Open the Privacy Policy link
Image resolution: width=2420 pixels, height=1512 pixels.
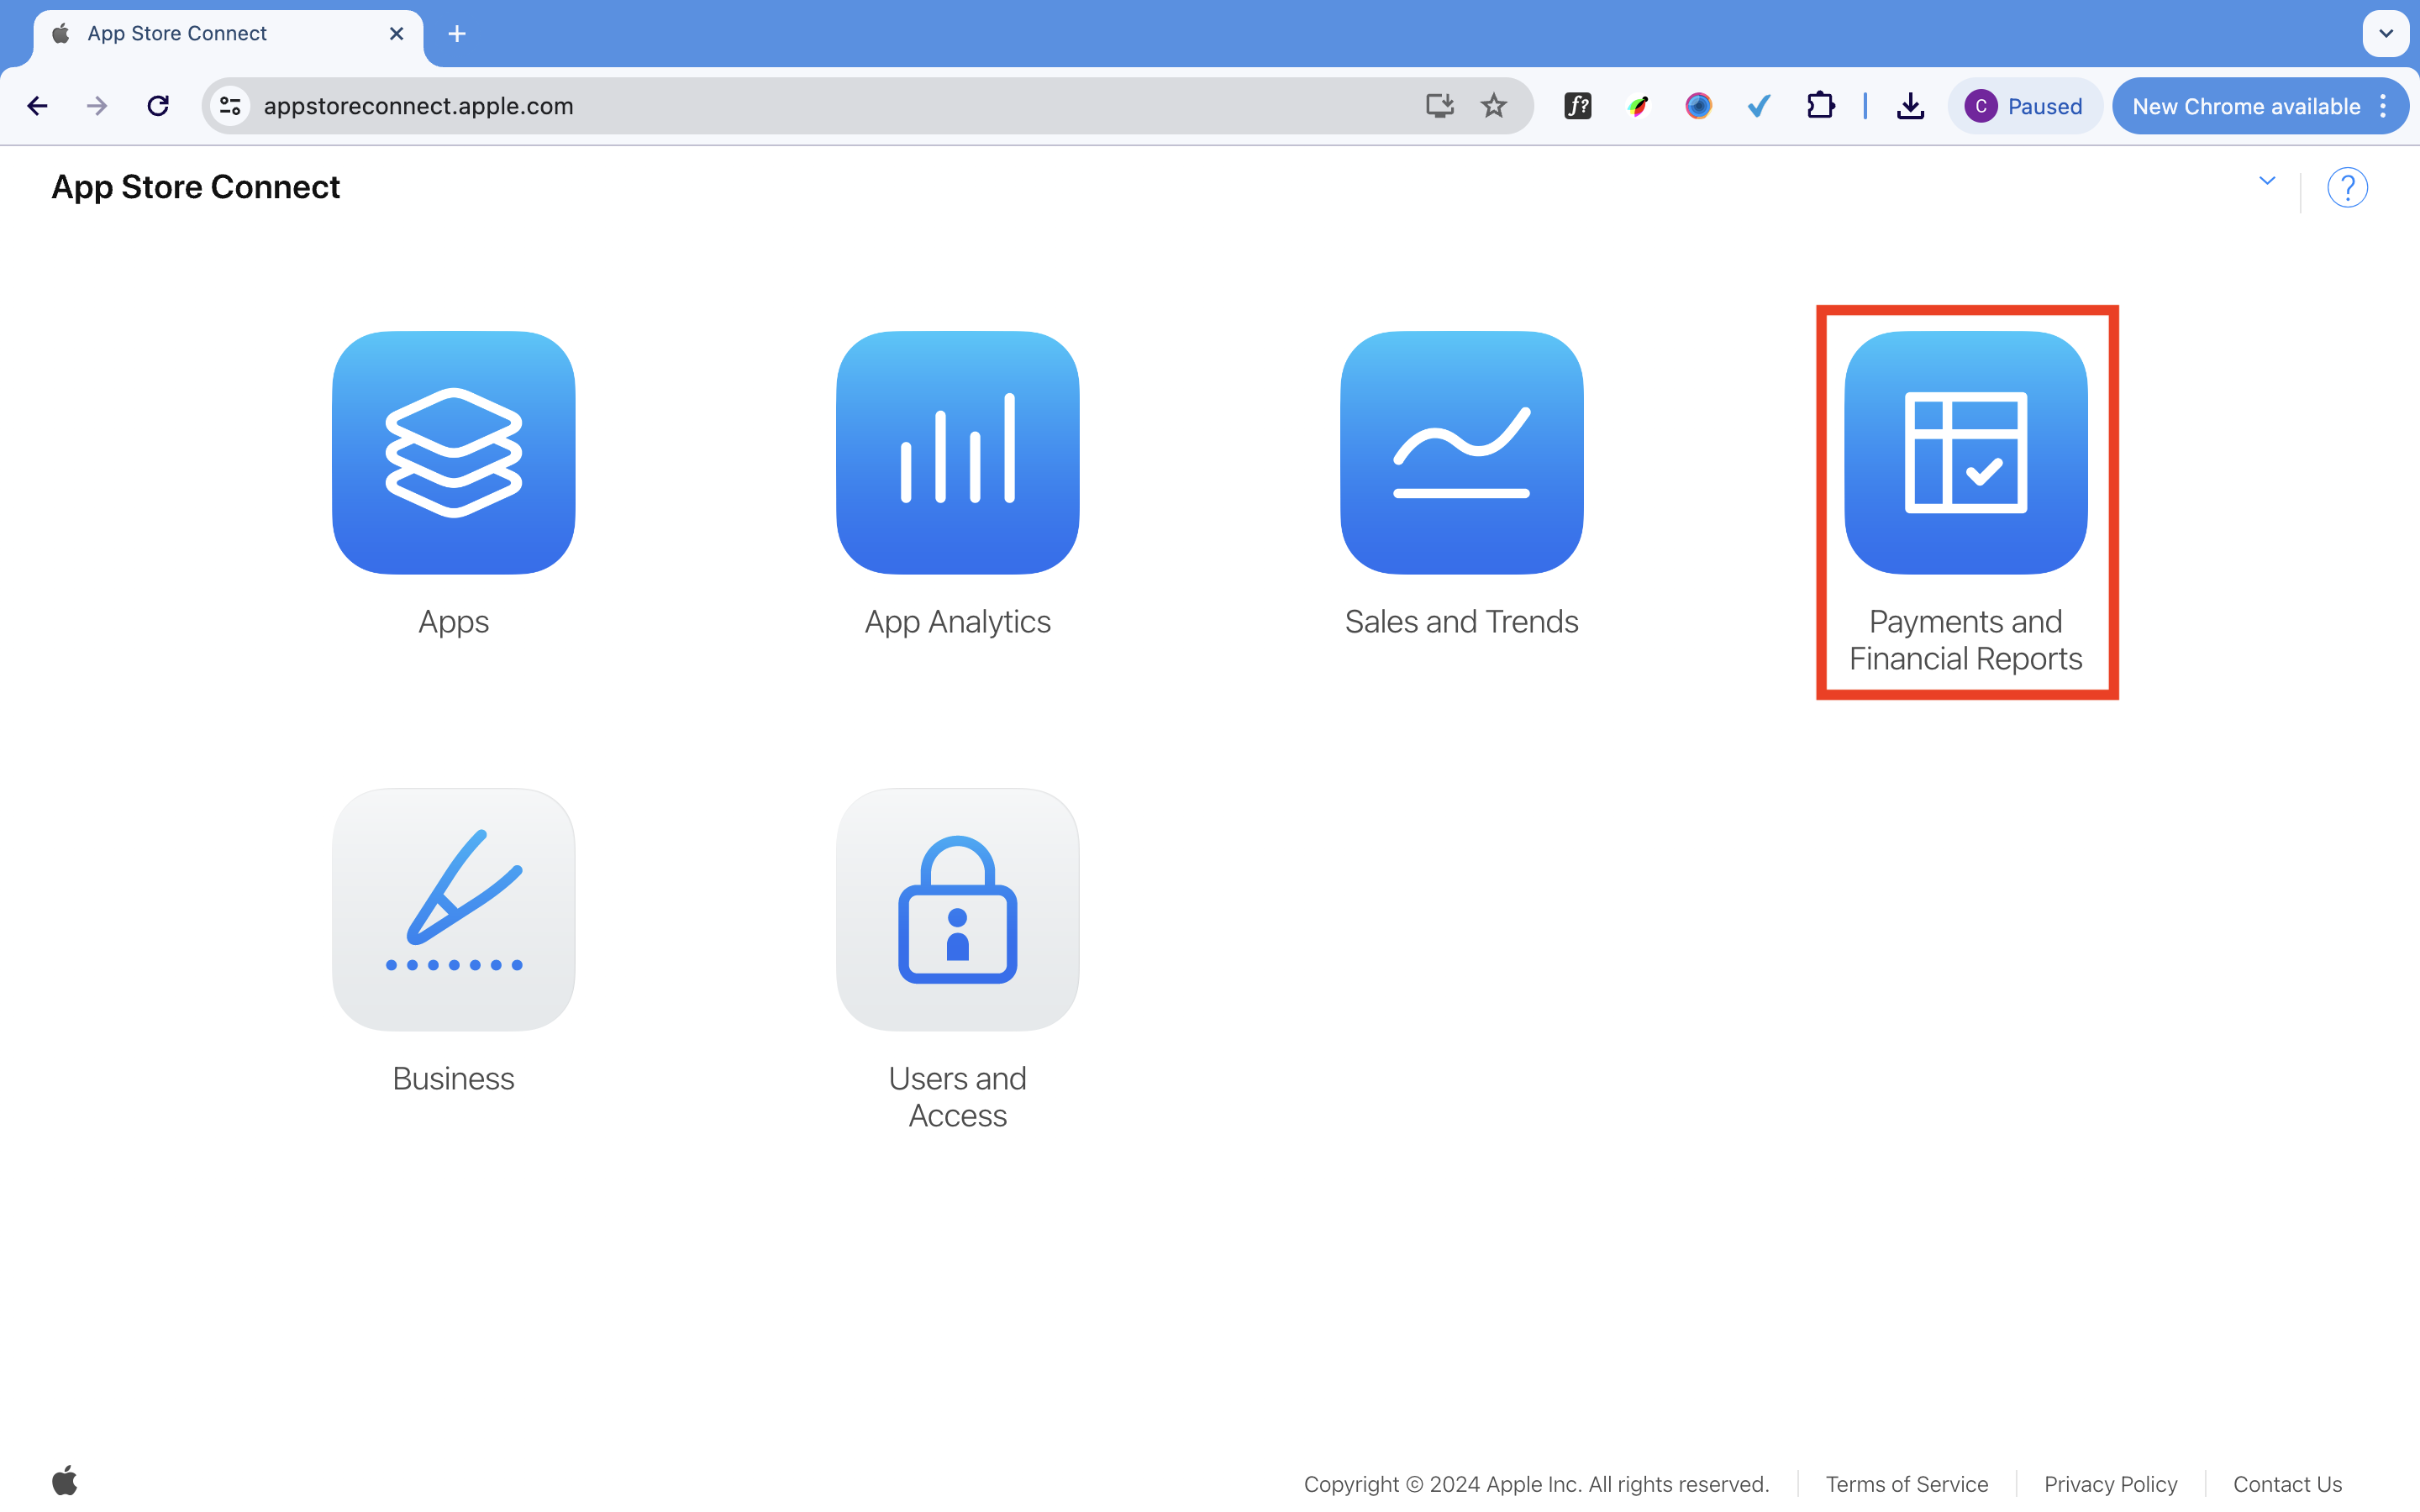[x=2110, y=1484]
